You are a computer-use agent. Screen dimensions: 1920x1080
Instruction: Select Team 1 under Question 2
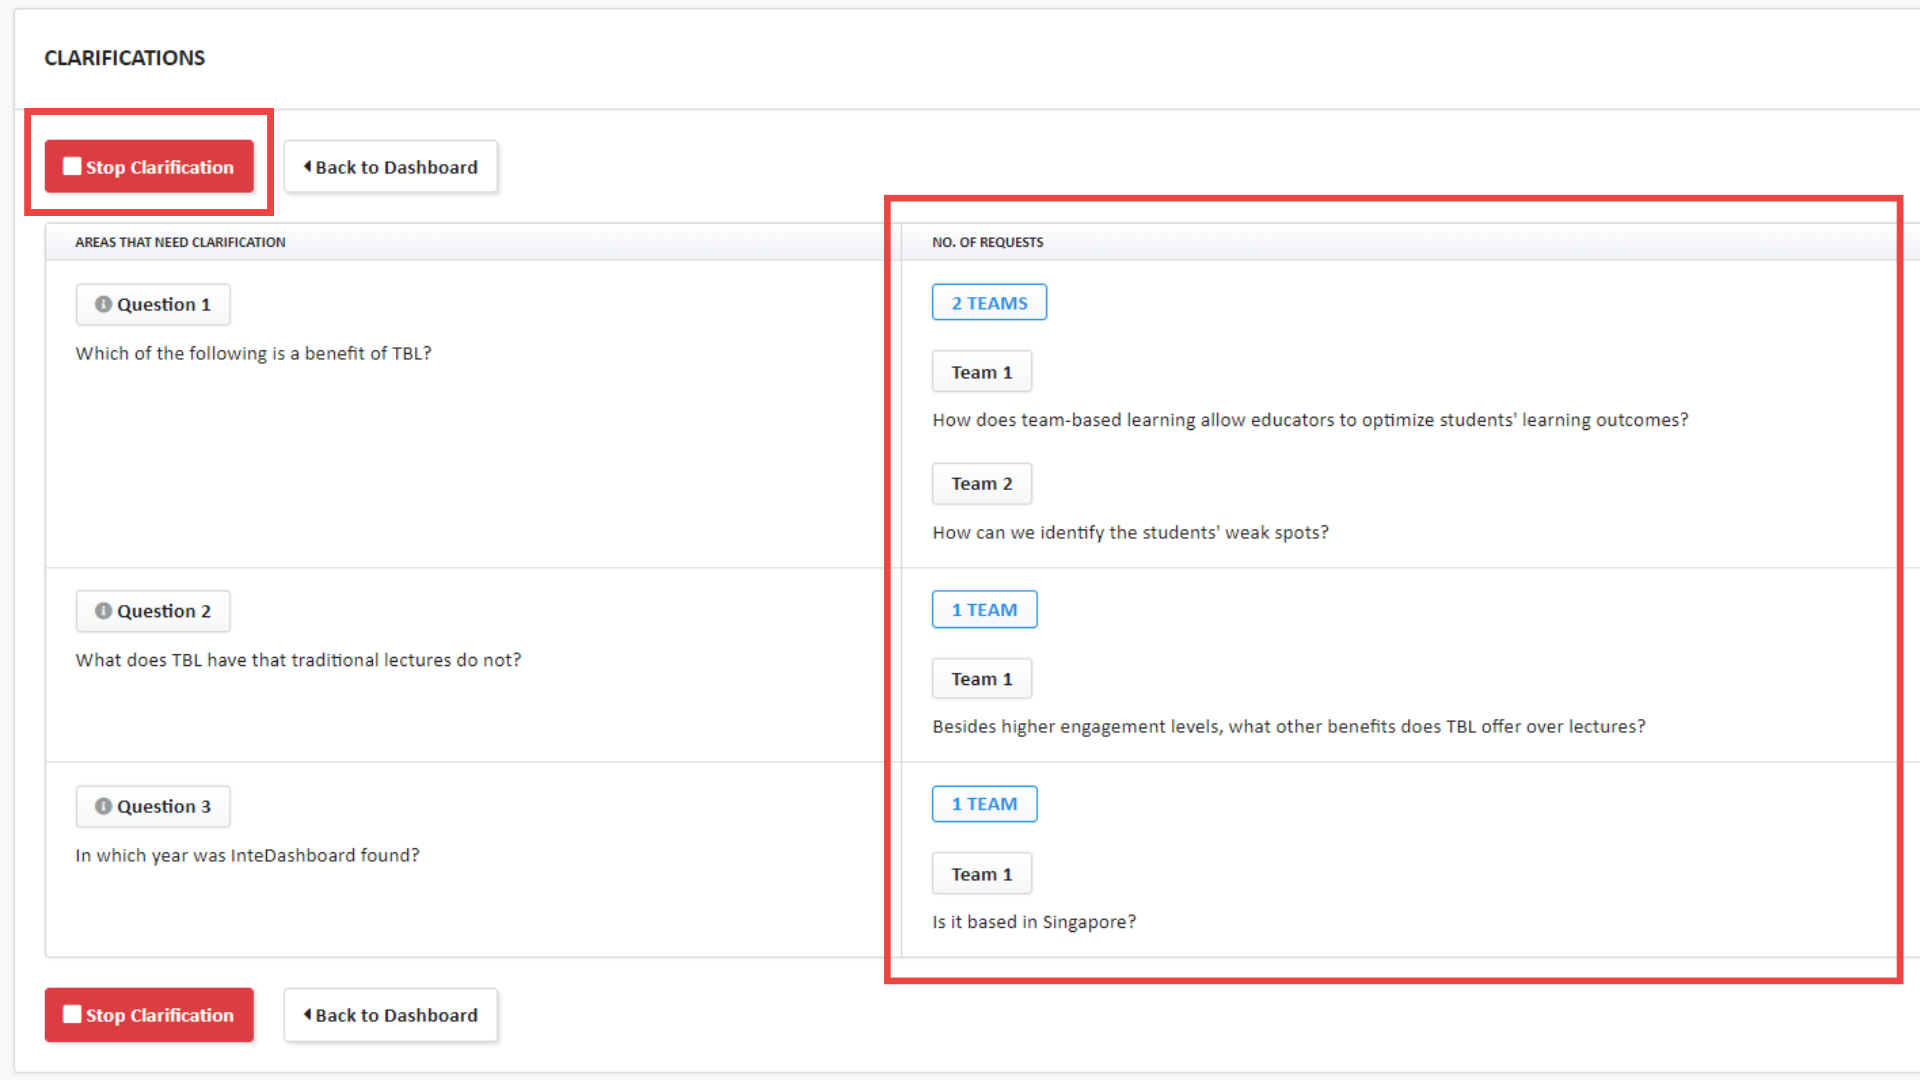click(981, 678)
